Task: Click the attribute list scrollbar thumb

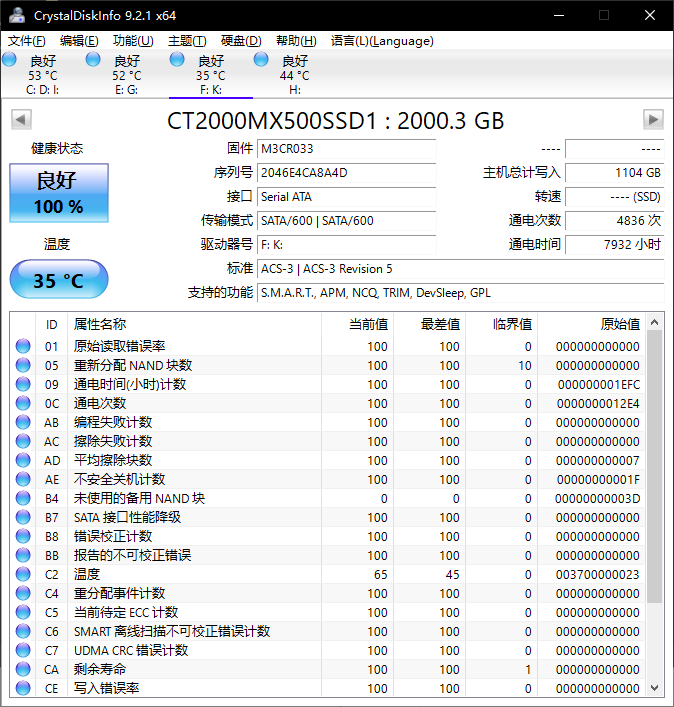Action: pos(655,466)
